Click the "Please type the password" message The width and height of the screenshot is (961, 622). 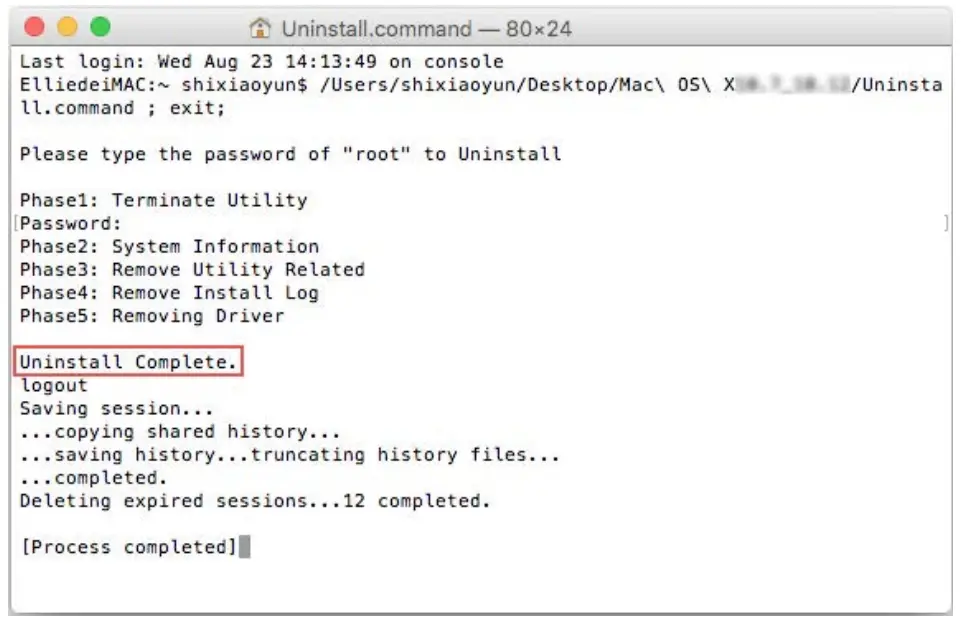click(290, 154)
